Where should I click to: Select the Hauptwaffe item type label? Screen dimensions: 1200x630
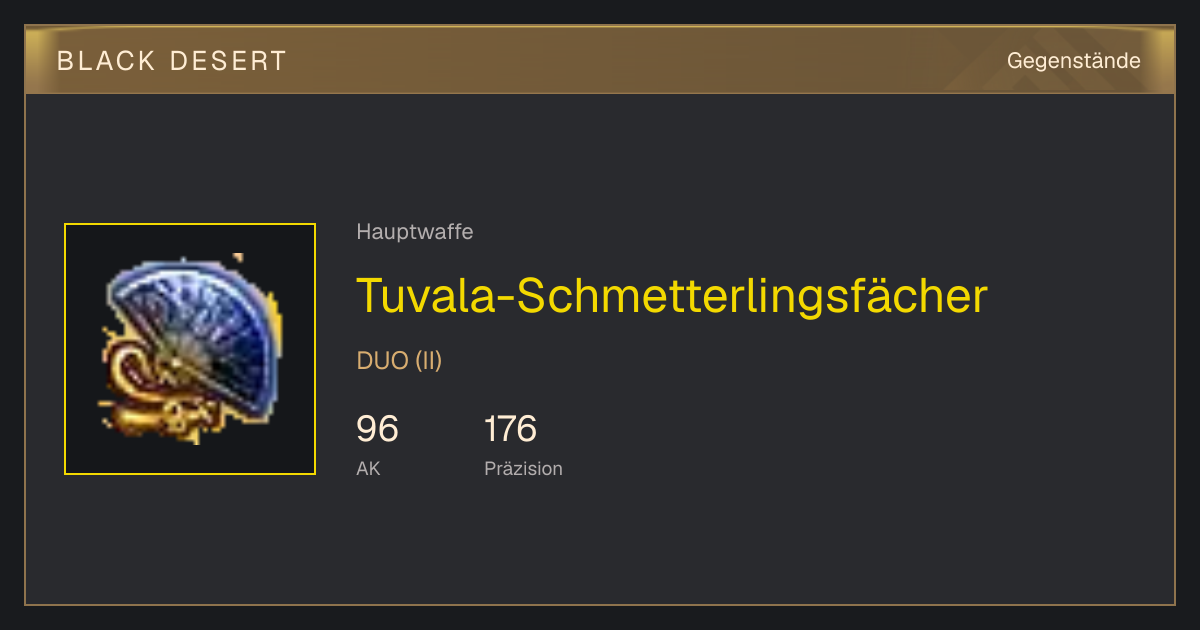(x=414, y=232)
